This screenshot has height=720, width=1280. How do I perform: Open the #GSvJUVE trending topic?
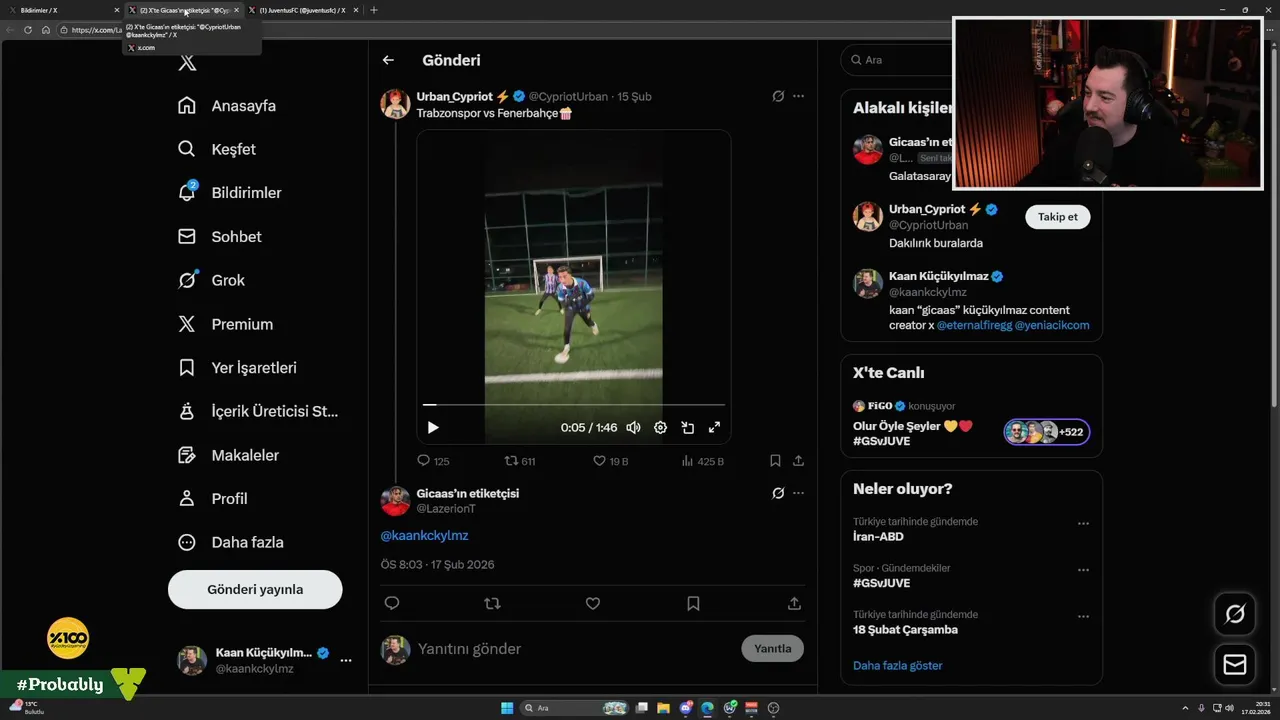pos(882,583)
